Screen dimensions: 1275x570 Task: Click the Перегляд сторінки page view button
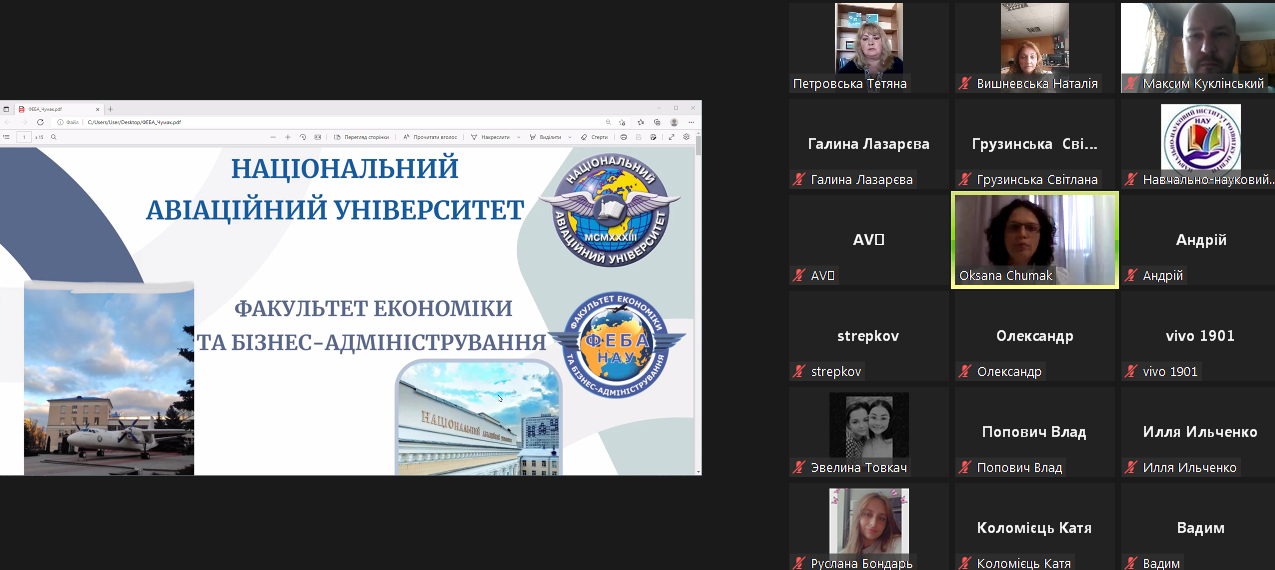click(360, 137)
